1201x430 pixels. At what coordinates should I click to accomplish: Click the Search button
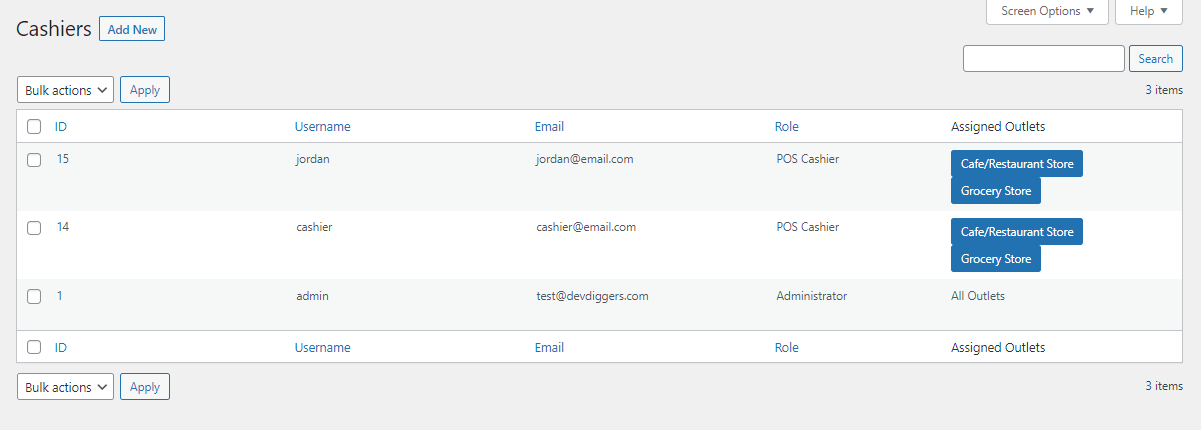click(1155, 59)
